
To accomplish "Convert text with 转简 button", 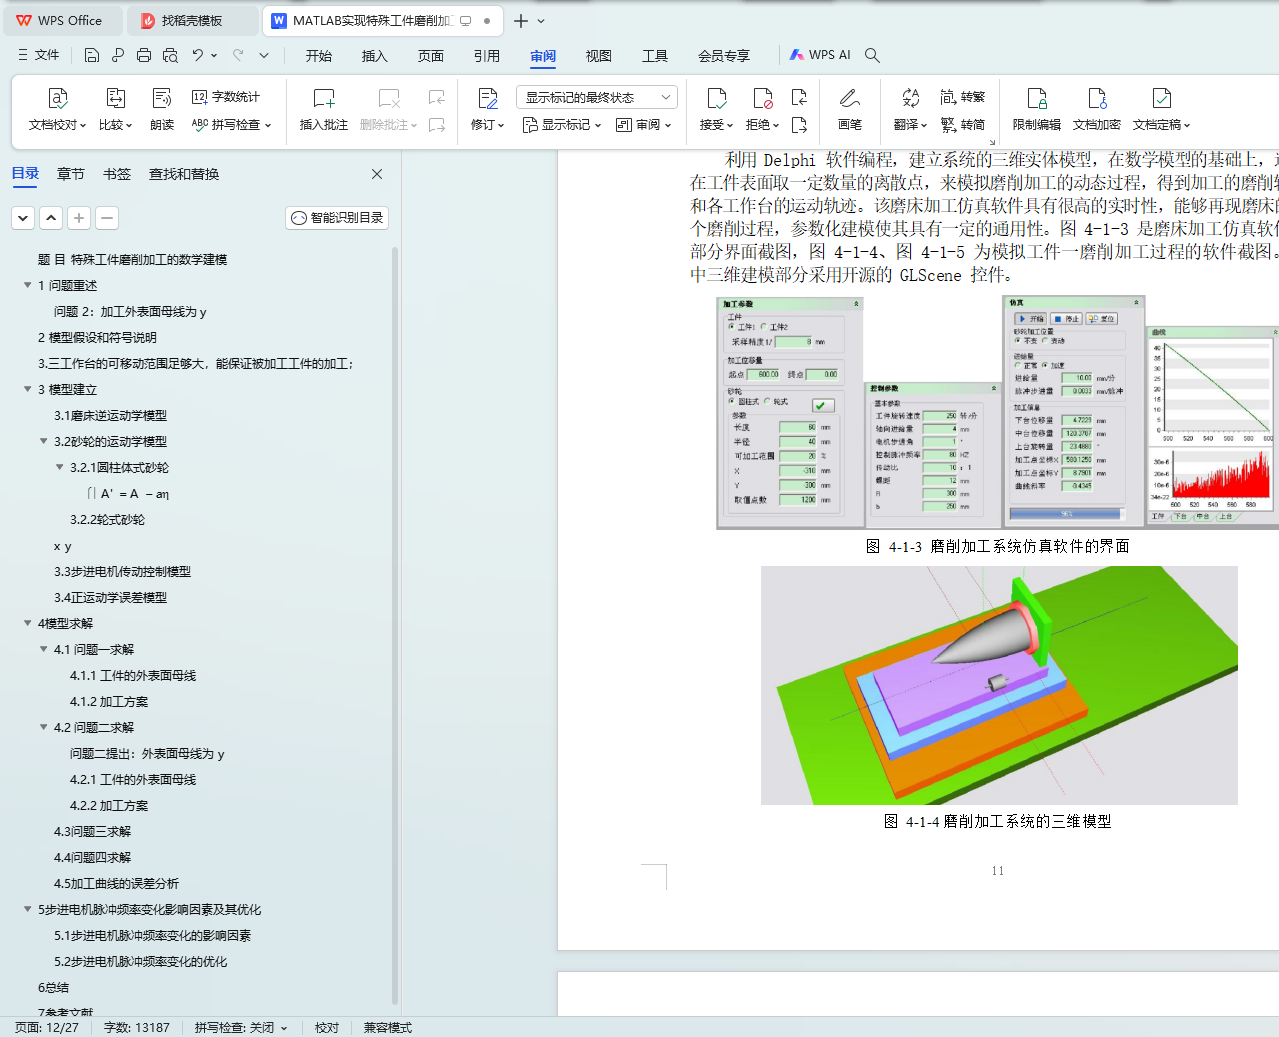I will point(962,125).
